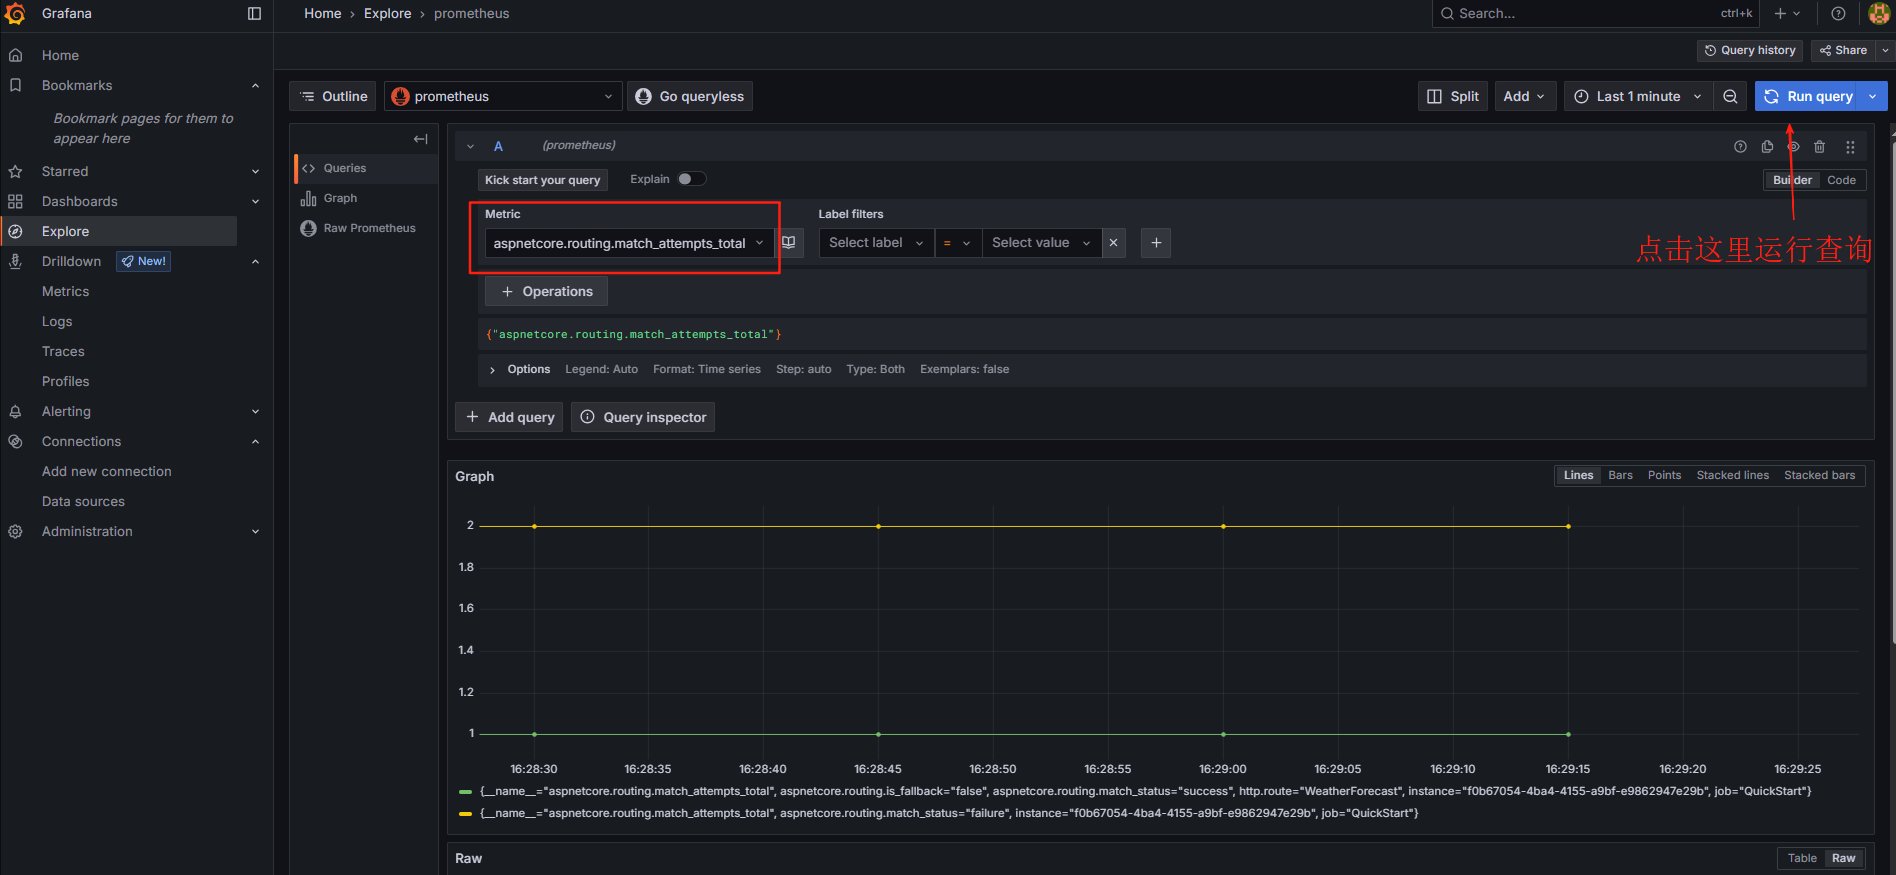Show query A help icon

(x=1740, y=147)
